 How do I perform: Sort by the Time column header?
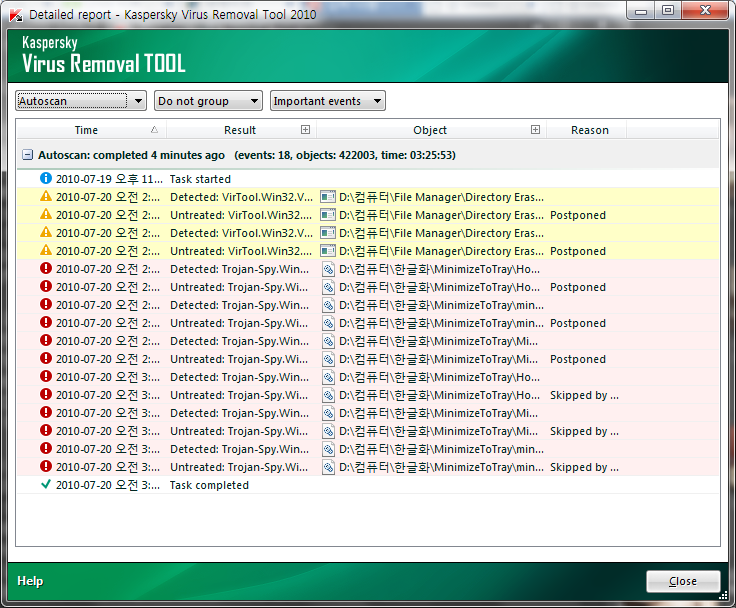click(x=91, y=130)
